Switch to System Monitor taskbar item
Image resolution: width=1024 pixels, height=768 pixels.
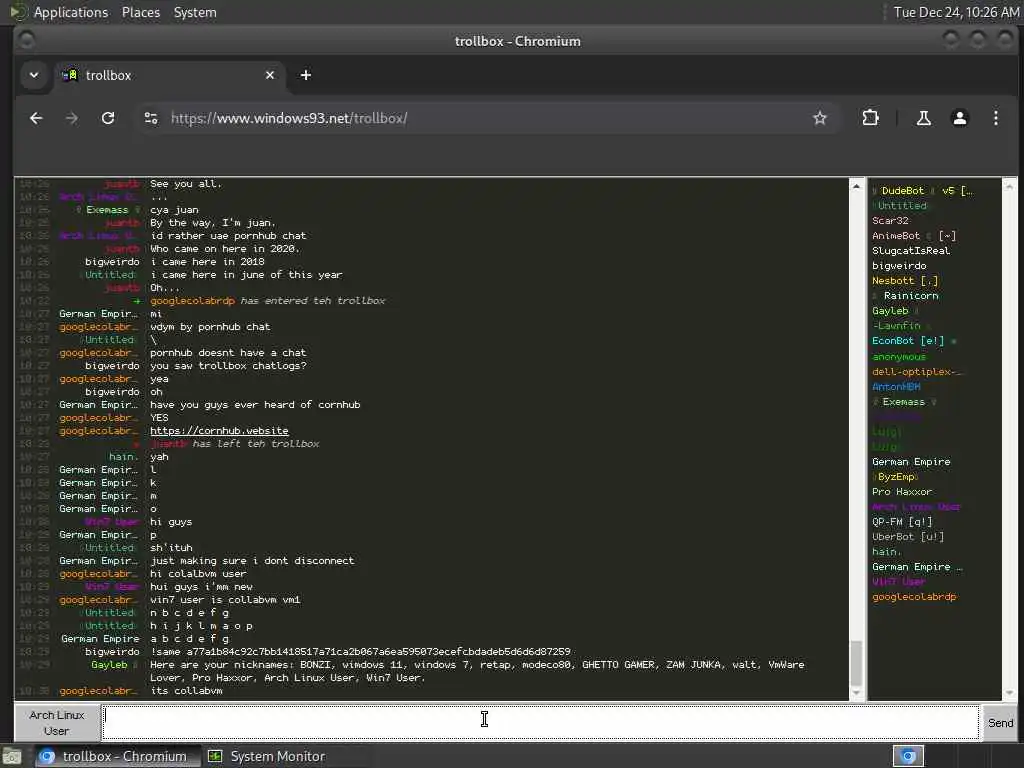click(266, 756)
